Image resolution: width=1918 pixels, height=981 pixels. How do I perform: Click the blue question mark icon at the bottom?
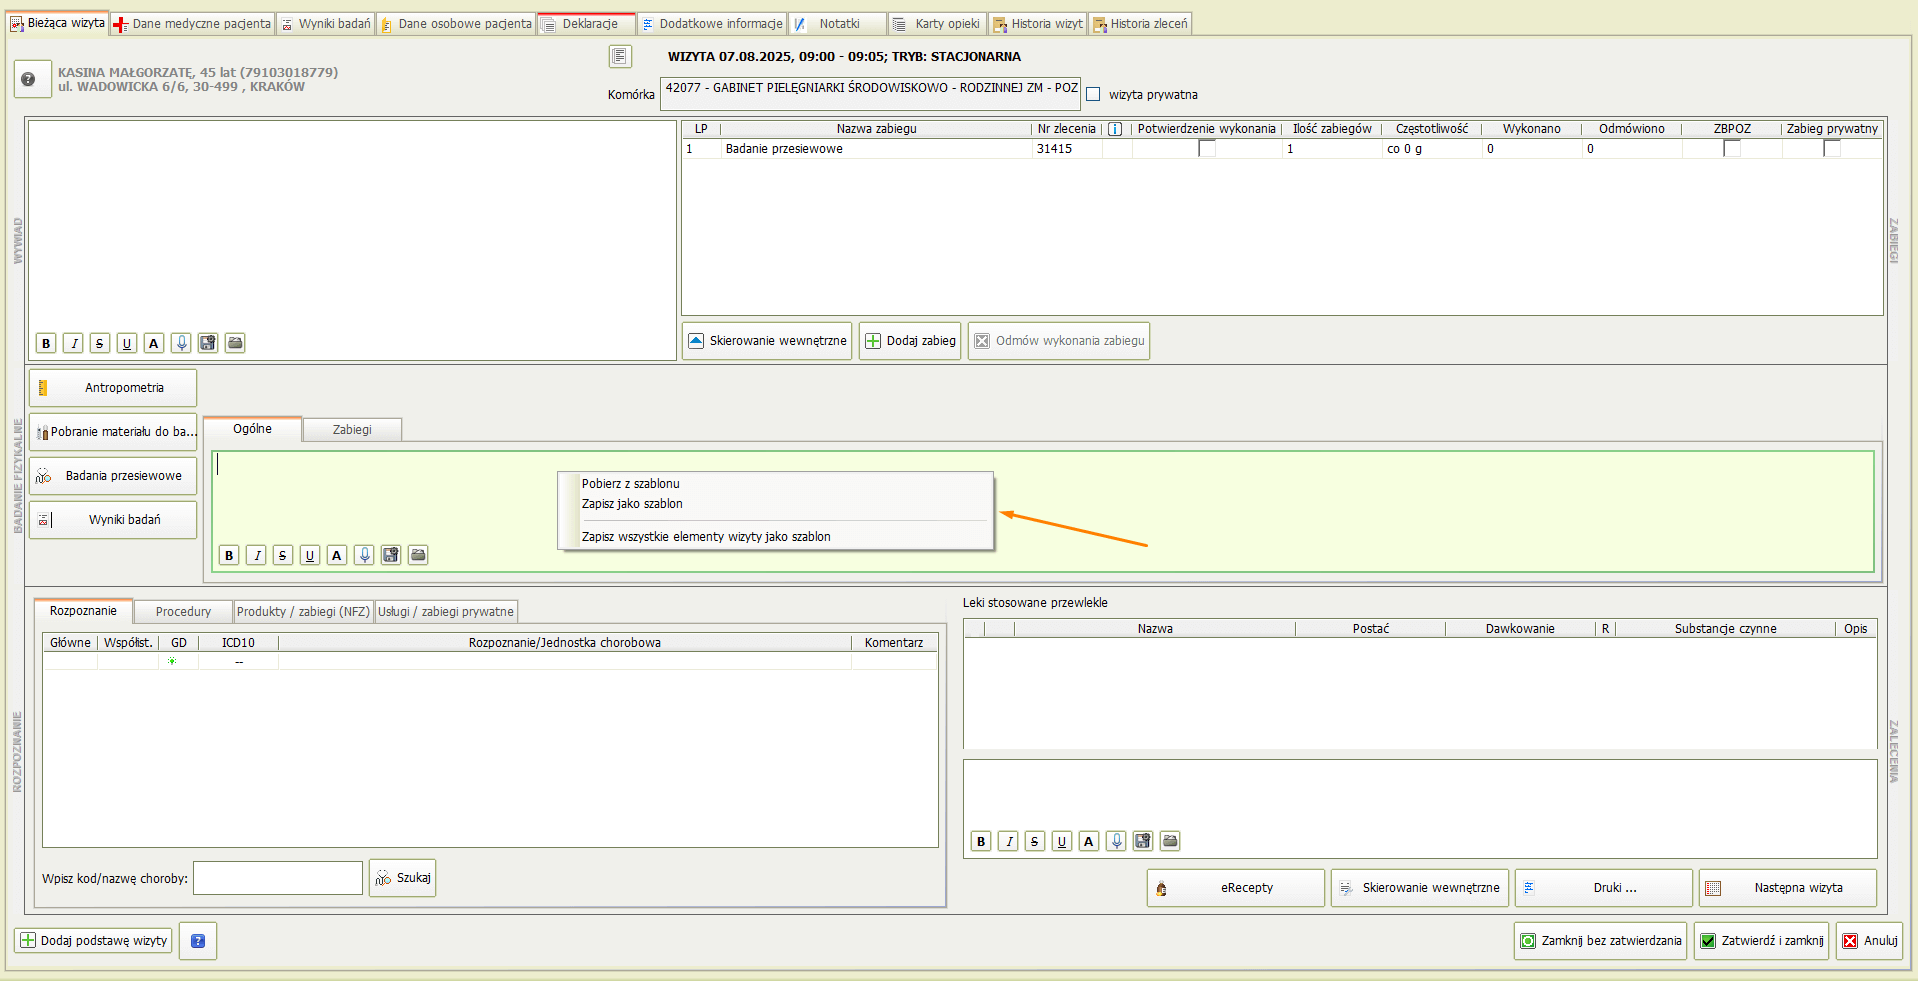coord(198,941)
